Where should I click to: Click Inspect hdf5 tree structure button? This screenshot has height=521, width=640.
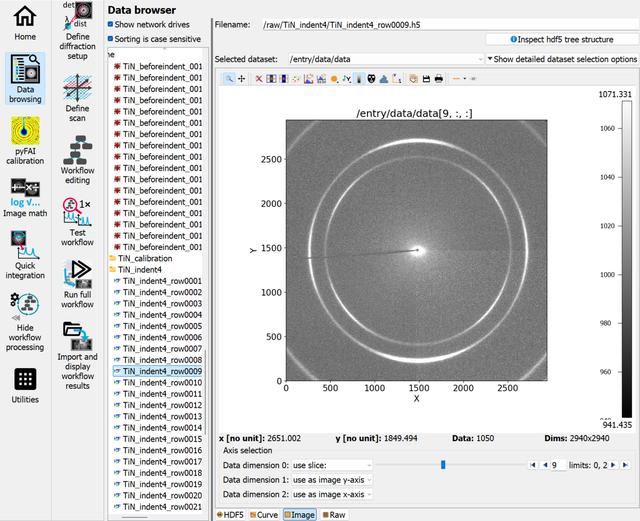562,40
